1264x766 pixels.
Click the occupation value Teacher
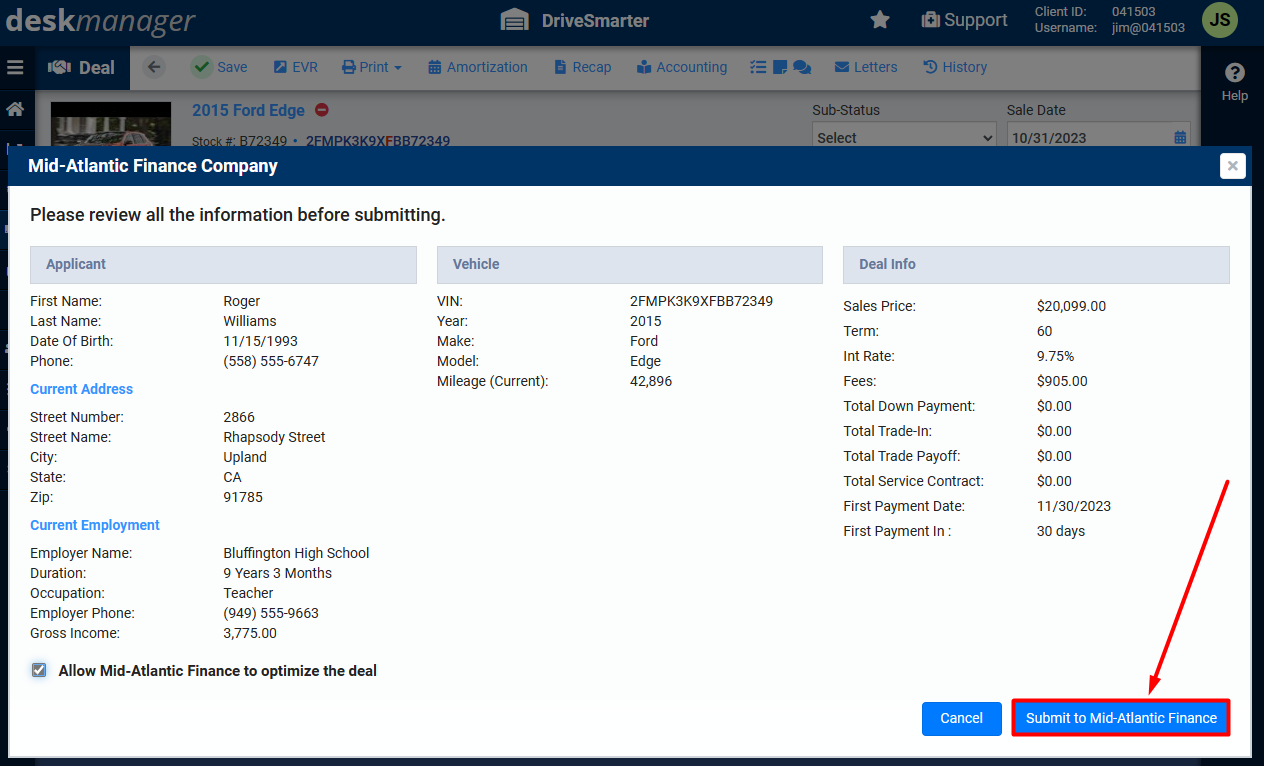point(248,593)
